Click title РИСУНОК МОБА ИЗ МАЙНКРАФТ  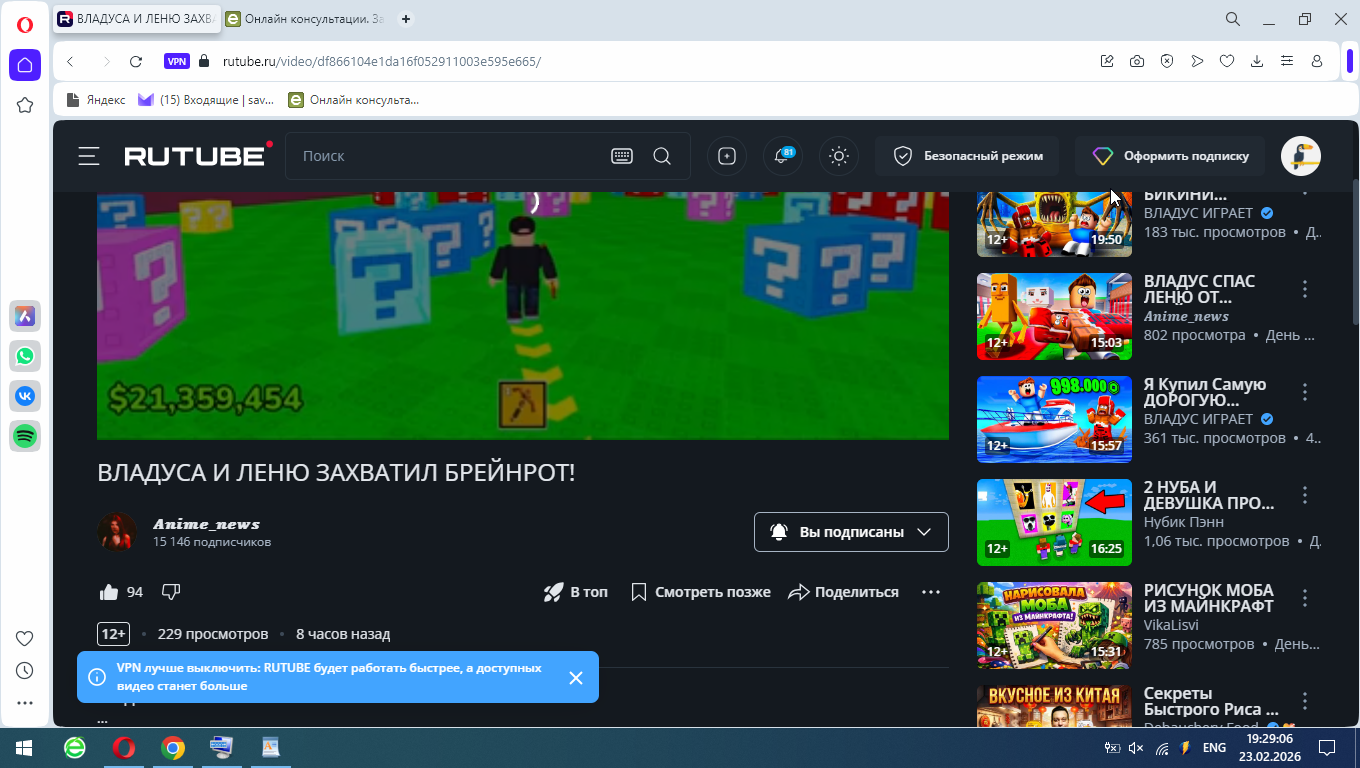click(1209, 598)
